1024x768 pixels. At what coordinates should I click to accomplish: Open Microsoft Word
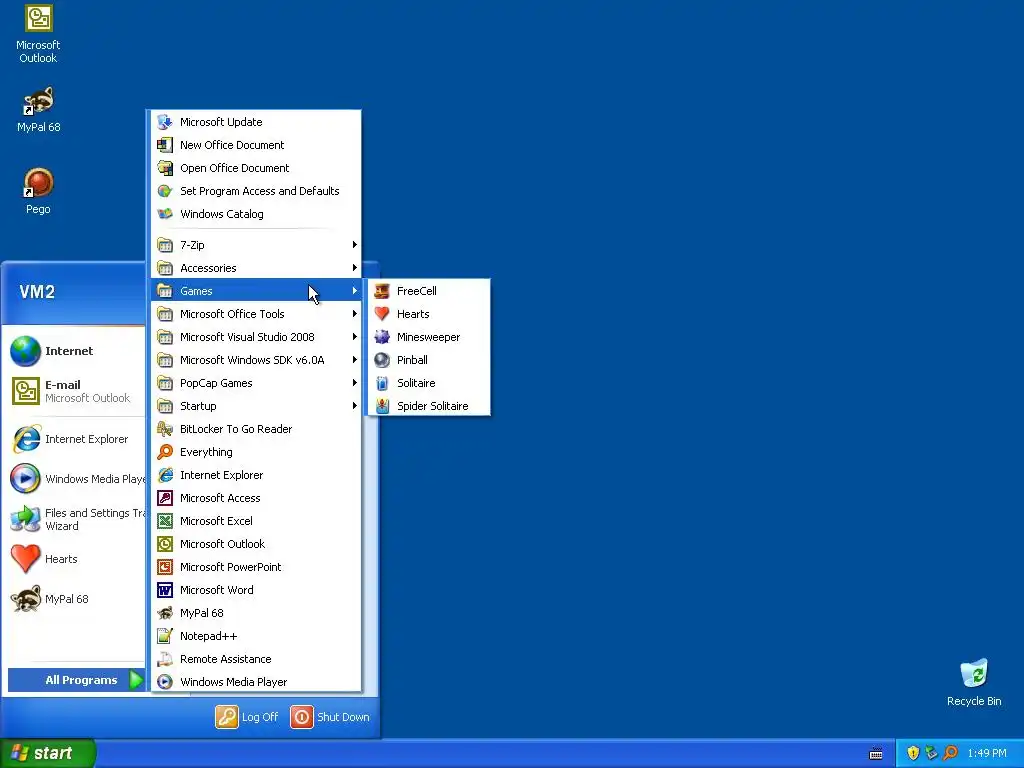(x=256, y=590)
